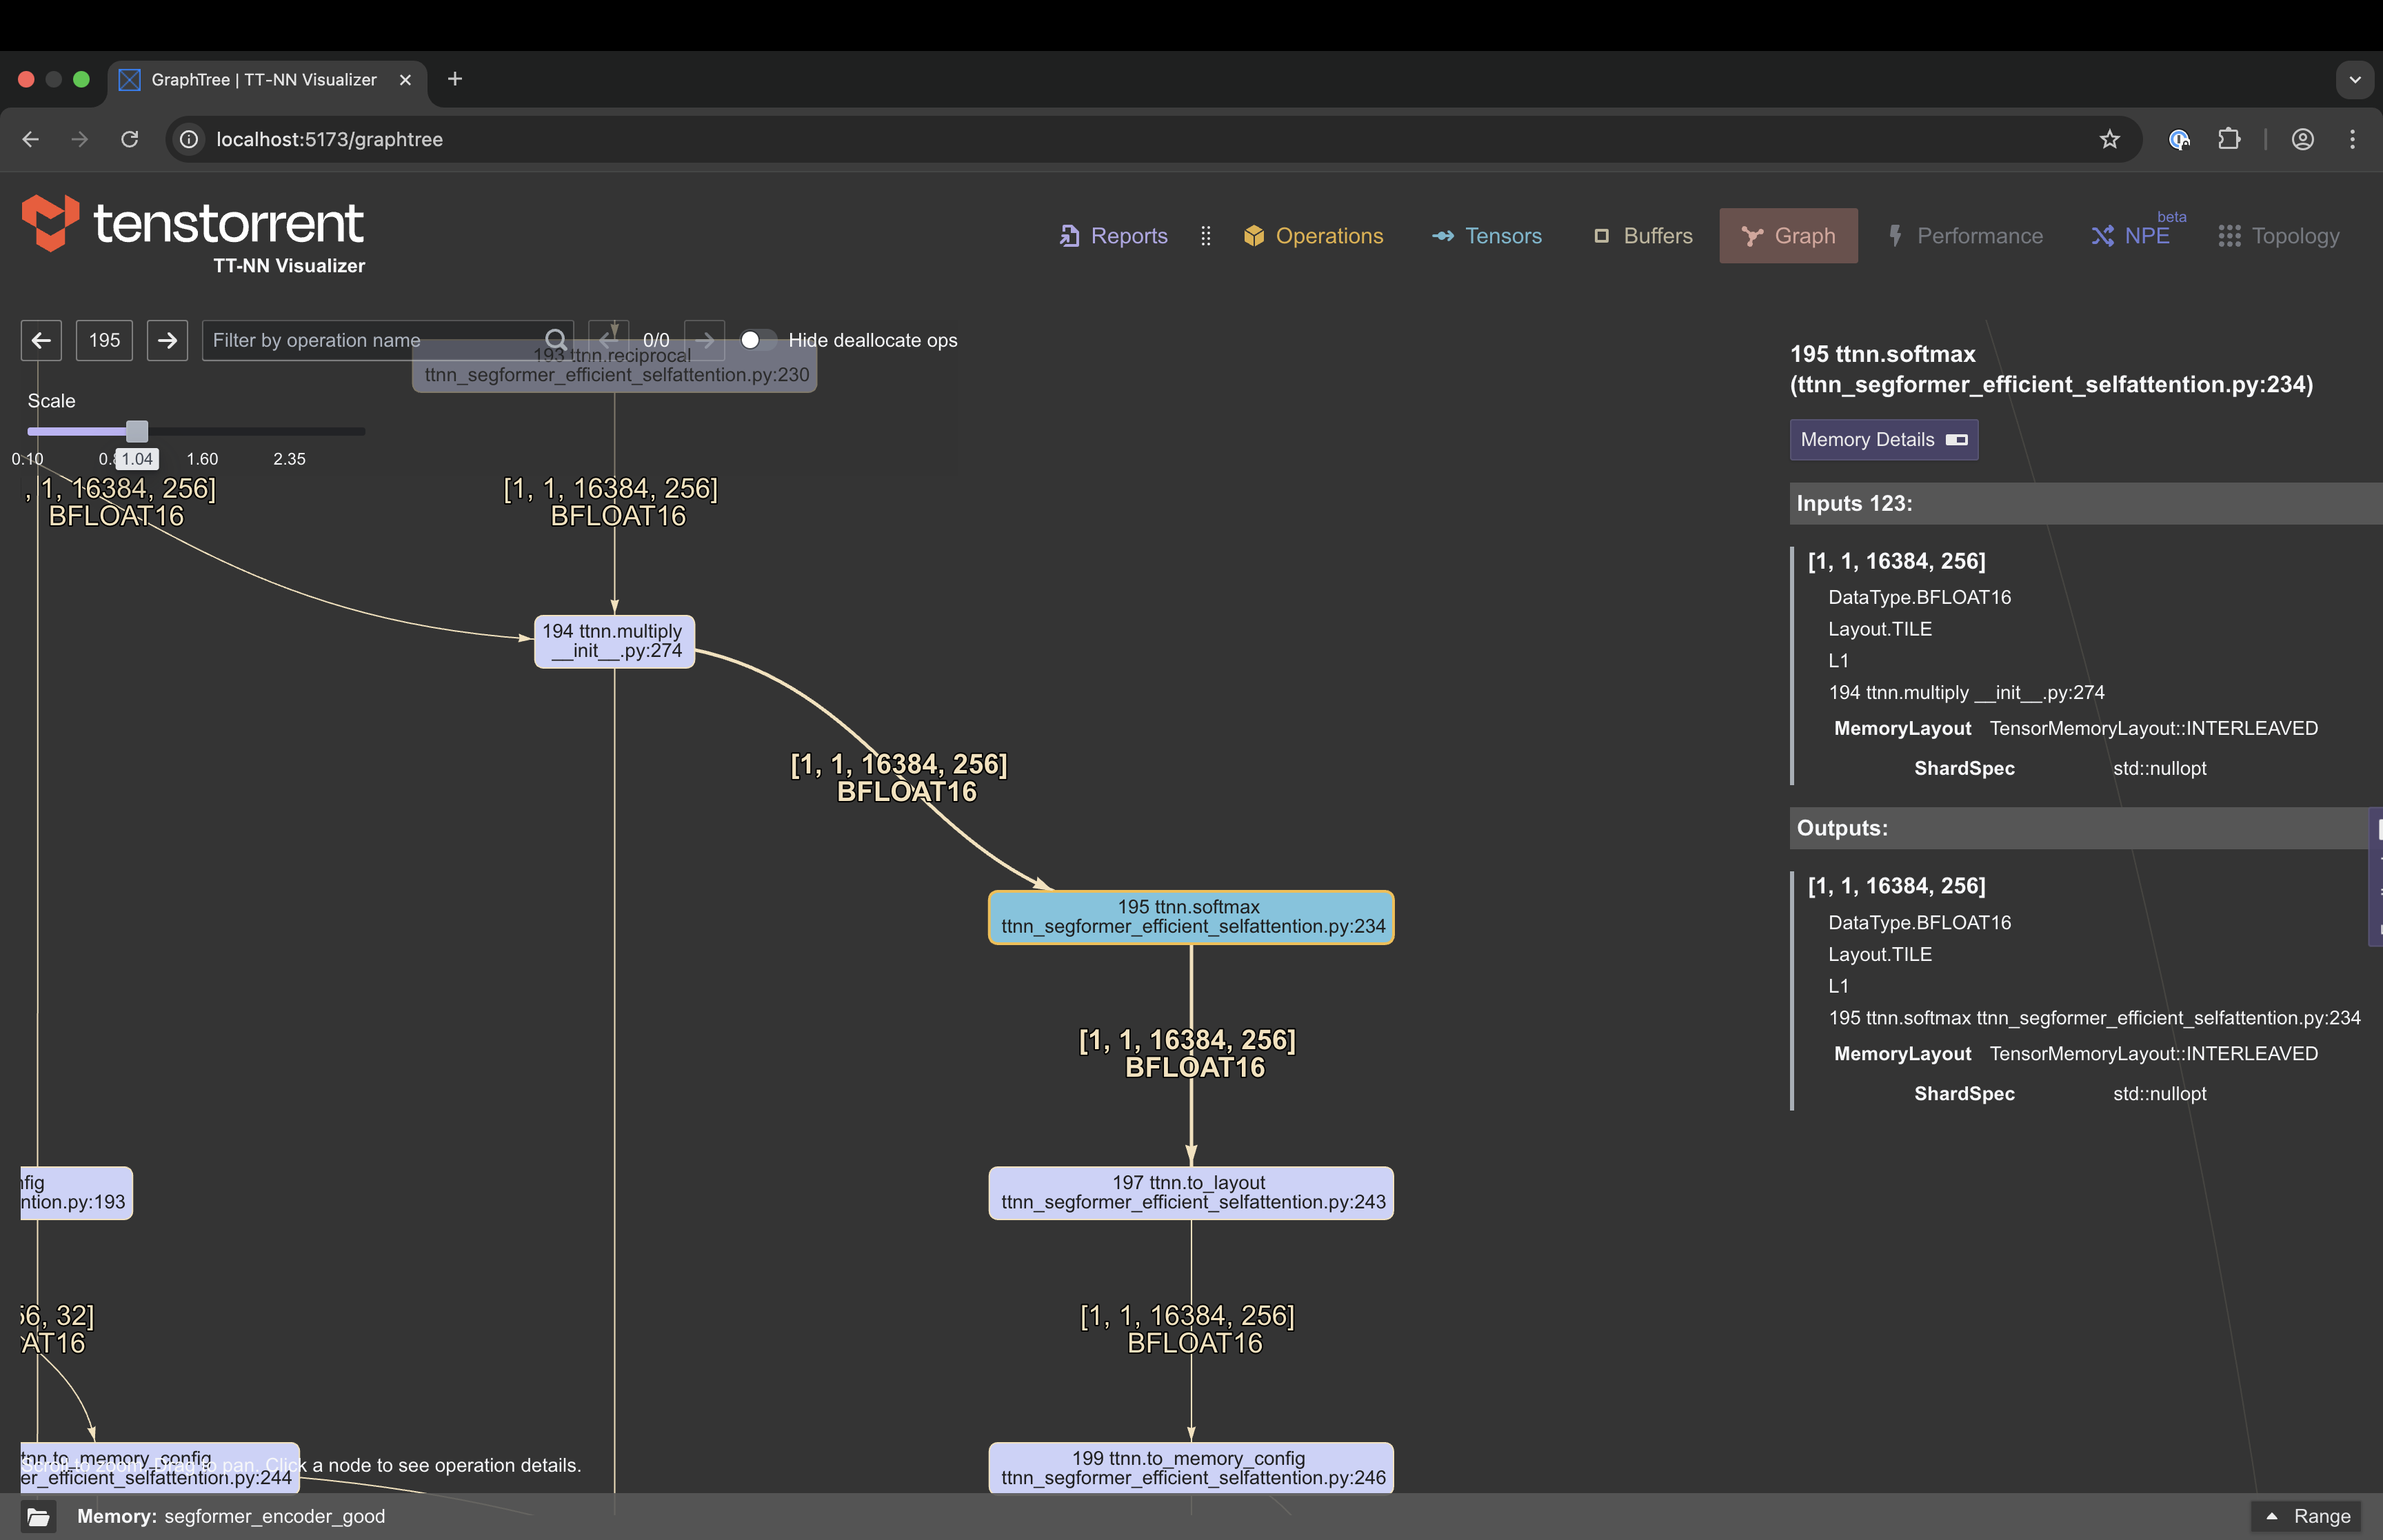Click the folder icon beside Memory segformer_encoder_good

(39, 1516)
